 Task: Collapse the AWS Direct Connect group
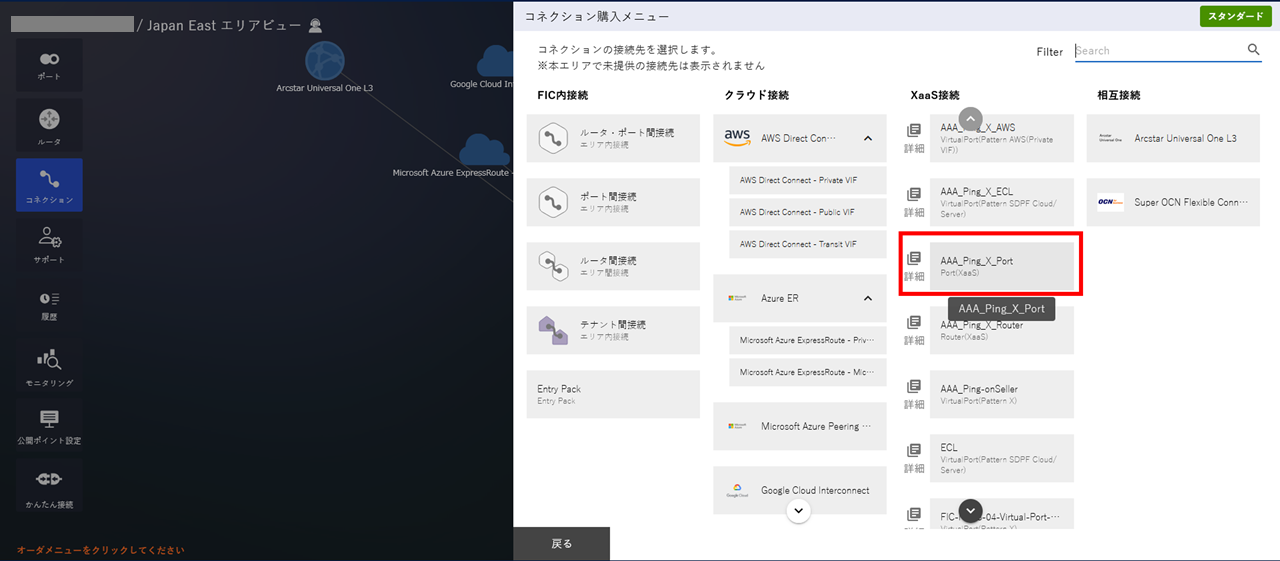point(867,138)
